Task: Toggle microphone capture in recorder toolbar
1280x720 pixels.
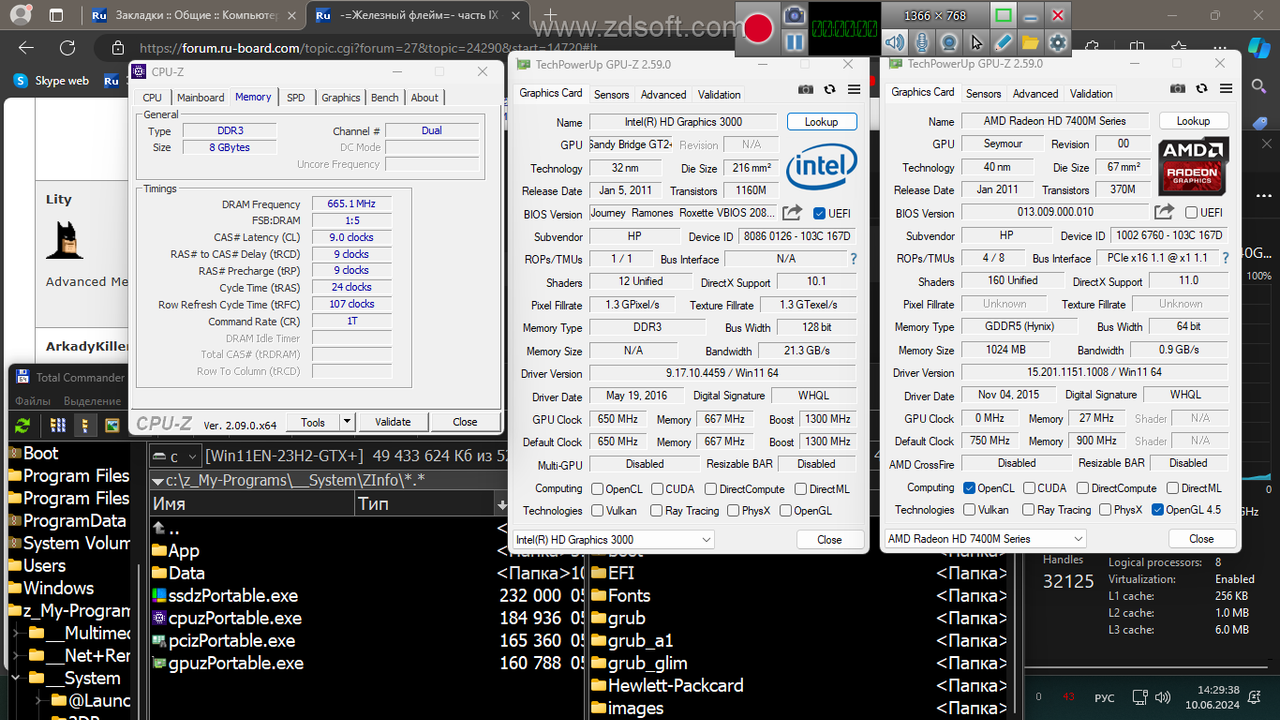Action: tap(921, 42)
